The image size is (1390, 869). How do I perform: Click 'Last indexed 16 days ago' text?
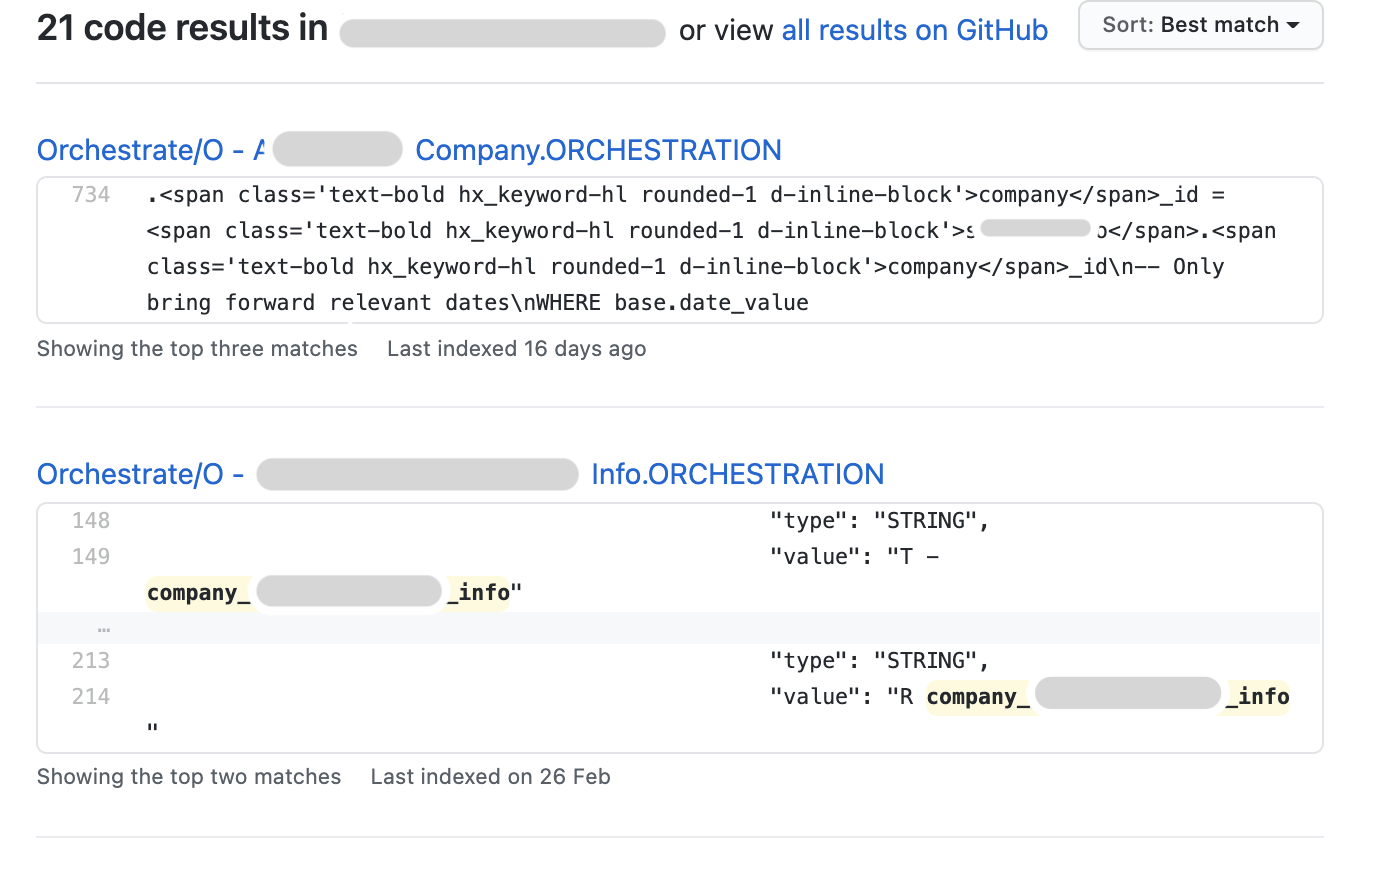[516, 349]
